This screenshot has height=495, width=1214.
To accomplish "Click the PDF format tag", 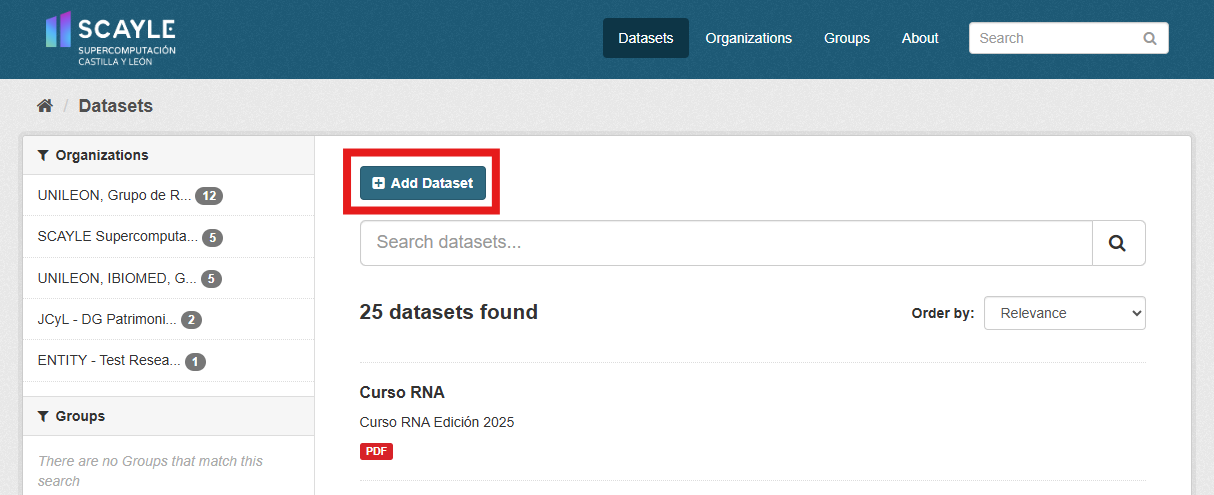I will (x=376, y=451).
